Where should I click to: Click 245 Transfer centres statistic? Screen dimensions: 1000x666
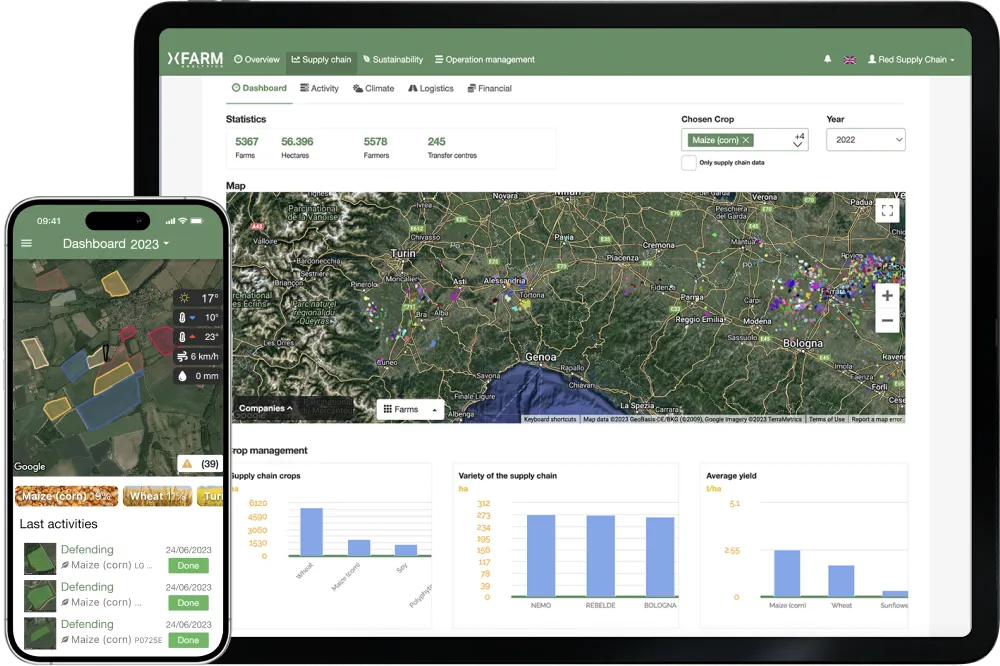(452, 148)
